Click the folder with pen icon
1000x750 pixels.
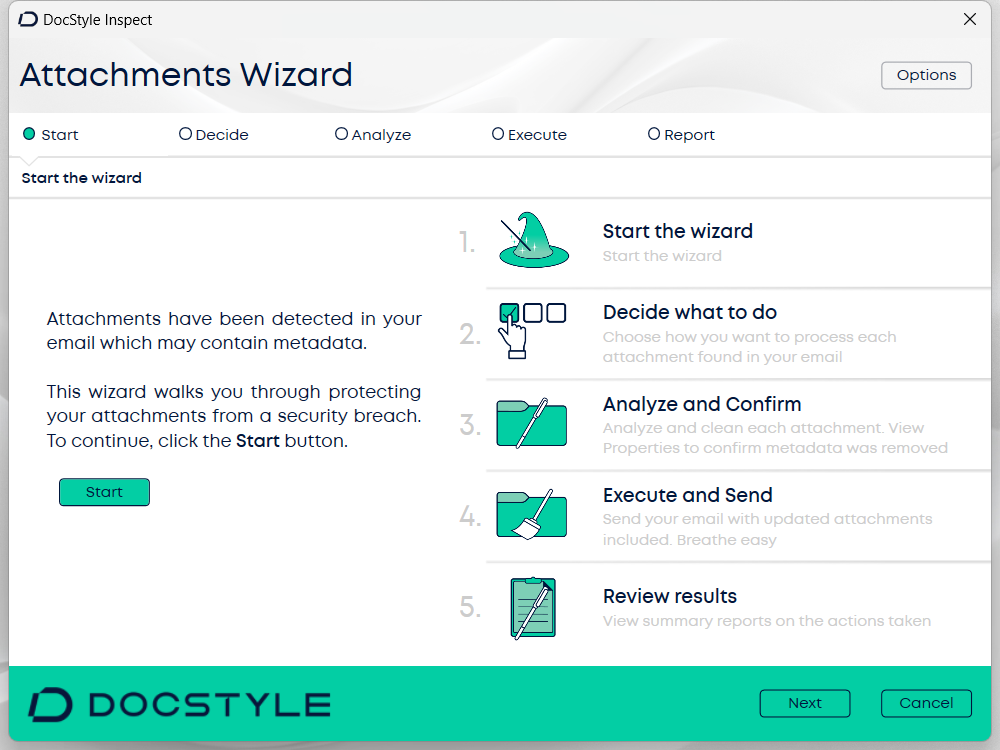point(532,423)
